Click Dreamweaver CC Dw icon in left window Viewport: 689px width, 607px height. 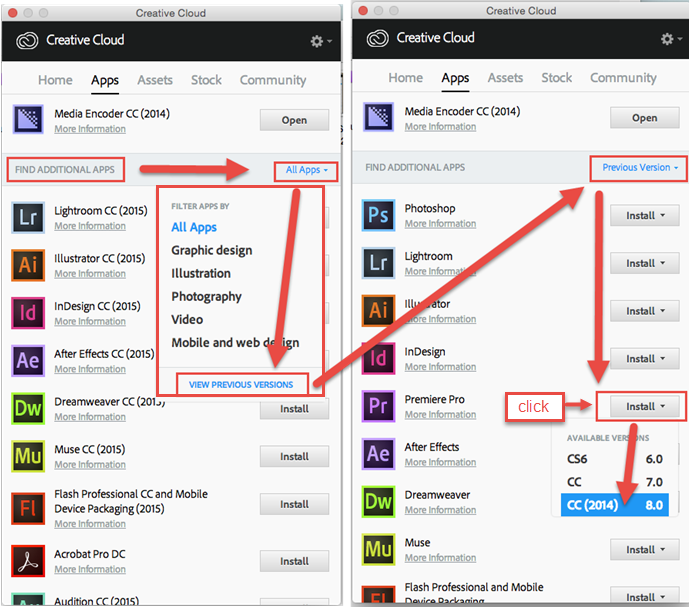pyautogui.click(x=28, y=408)
